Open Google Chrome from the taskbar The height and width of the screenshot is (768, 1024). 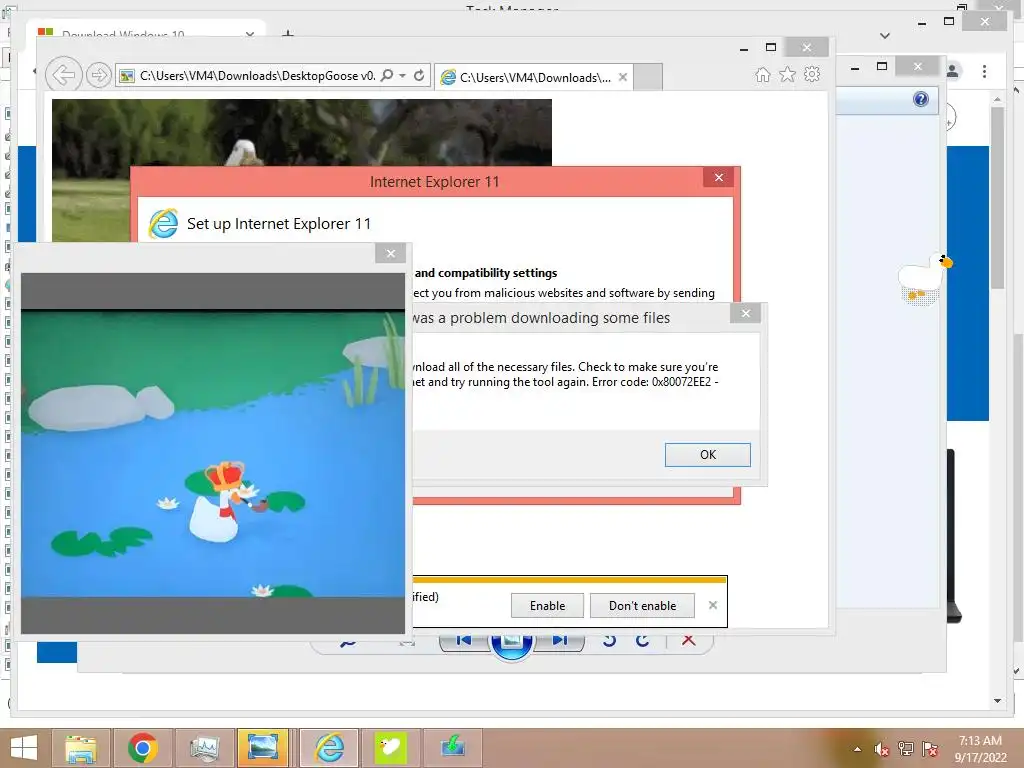142,748
